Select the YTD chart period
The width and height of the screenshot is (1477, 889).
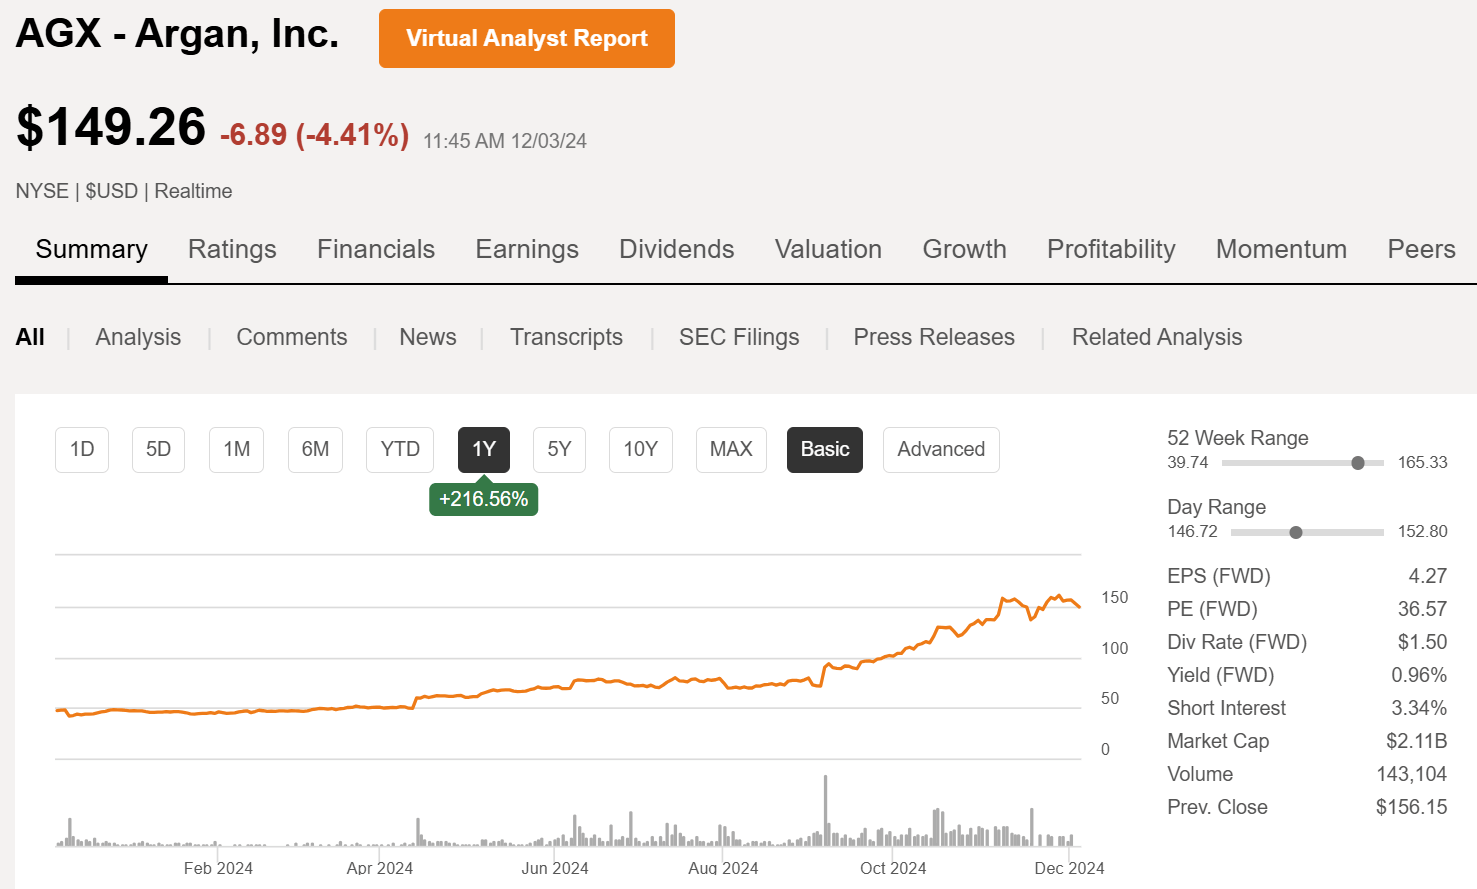(399, 450)
